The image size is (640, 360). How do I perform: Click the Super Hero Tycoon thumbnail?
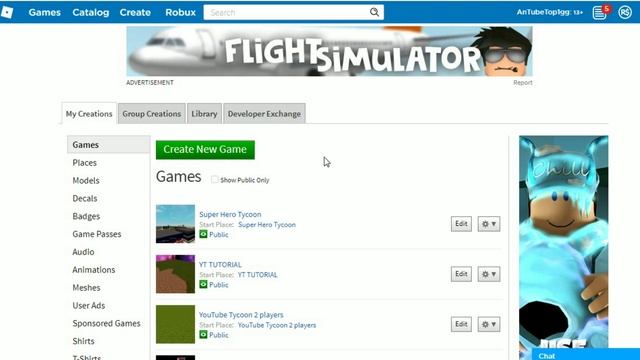176,224
